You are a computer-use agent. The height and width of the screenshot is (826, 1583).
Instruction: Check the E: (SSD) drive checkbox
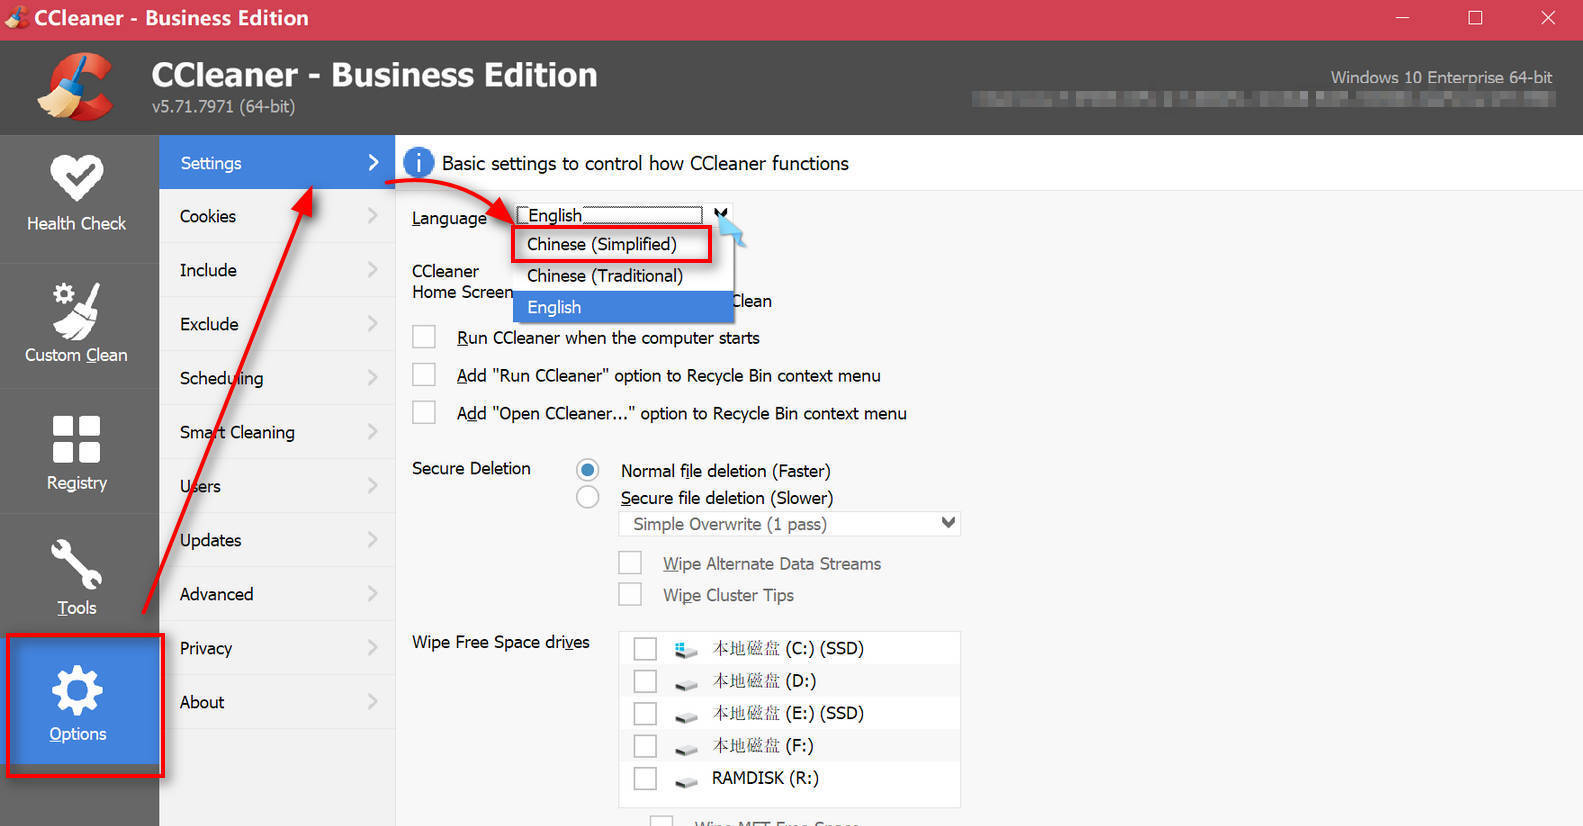645,714
